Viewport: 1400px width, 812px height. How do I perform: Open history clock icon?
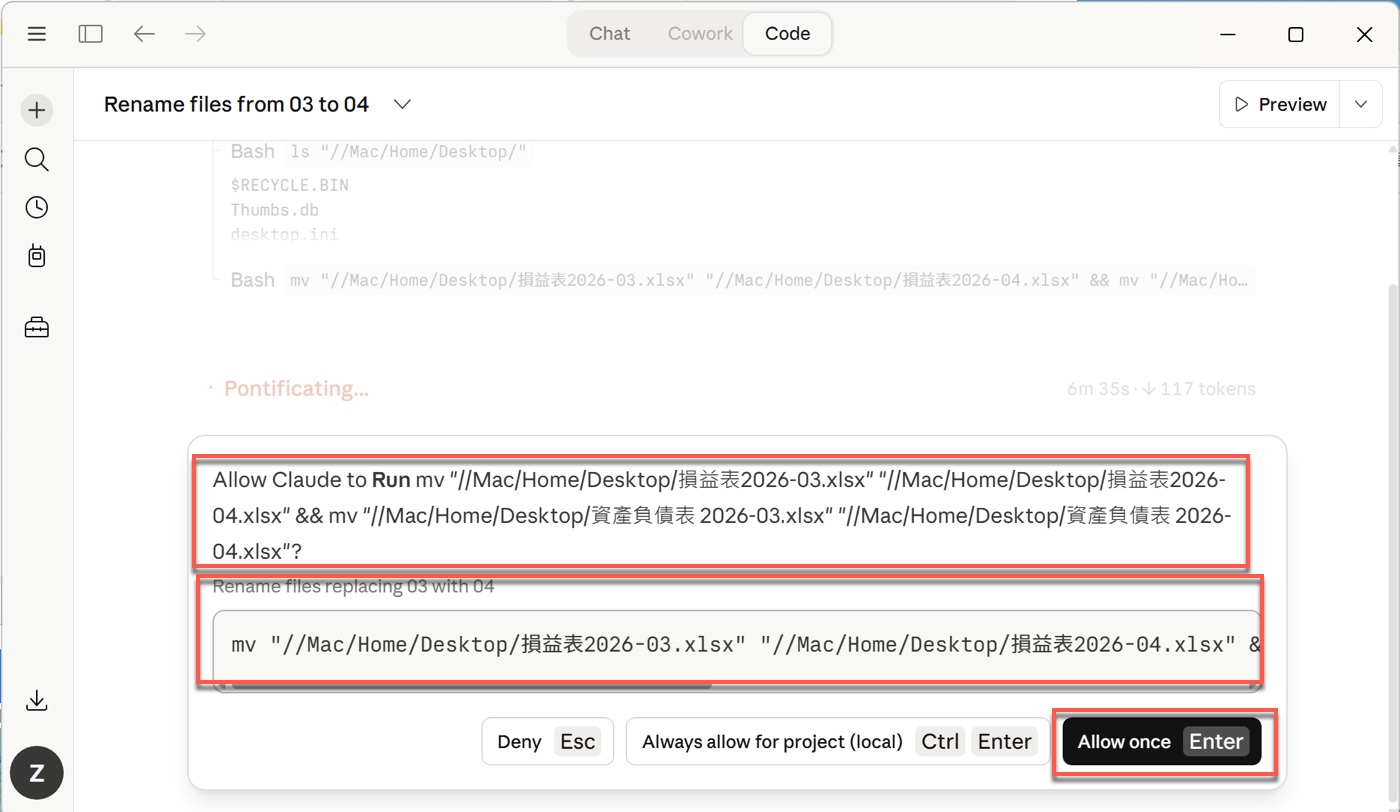37,207
